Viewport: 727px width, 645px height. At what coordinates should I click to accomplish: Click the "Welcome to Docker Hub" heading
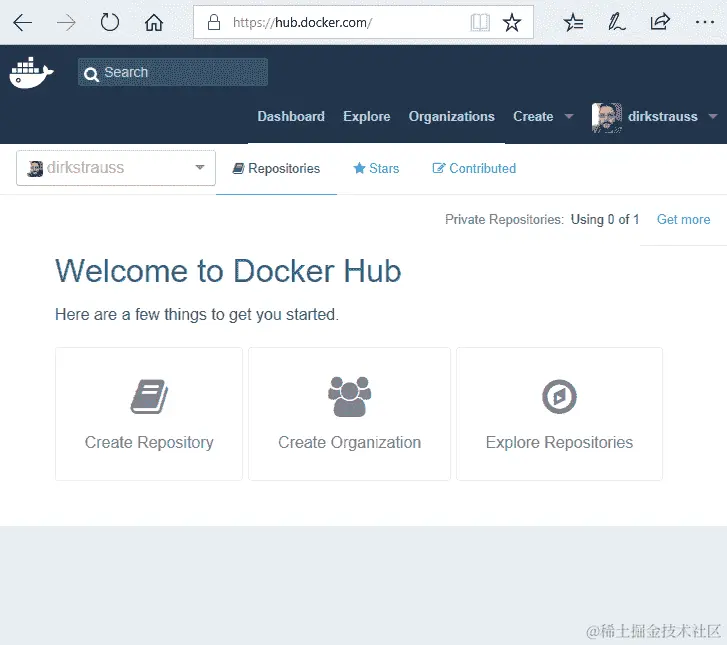tap(228, 271)
